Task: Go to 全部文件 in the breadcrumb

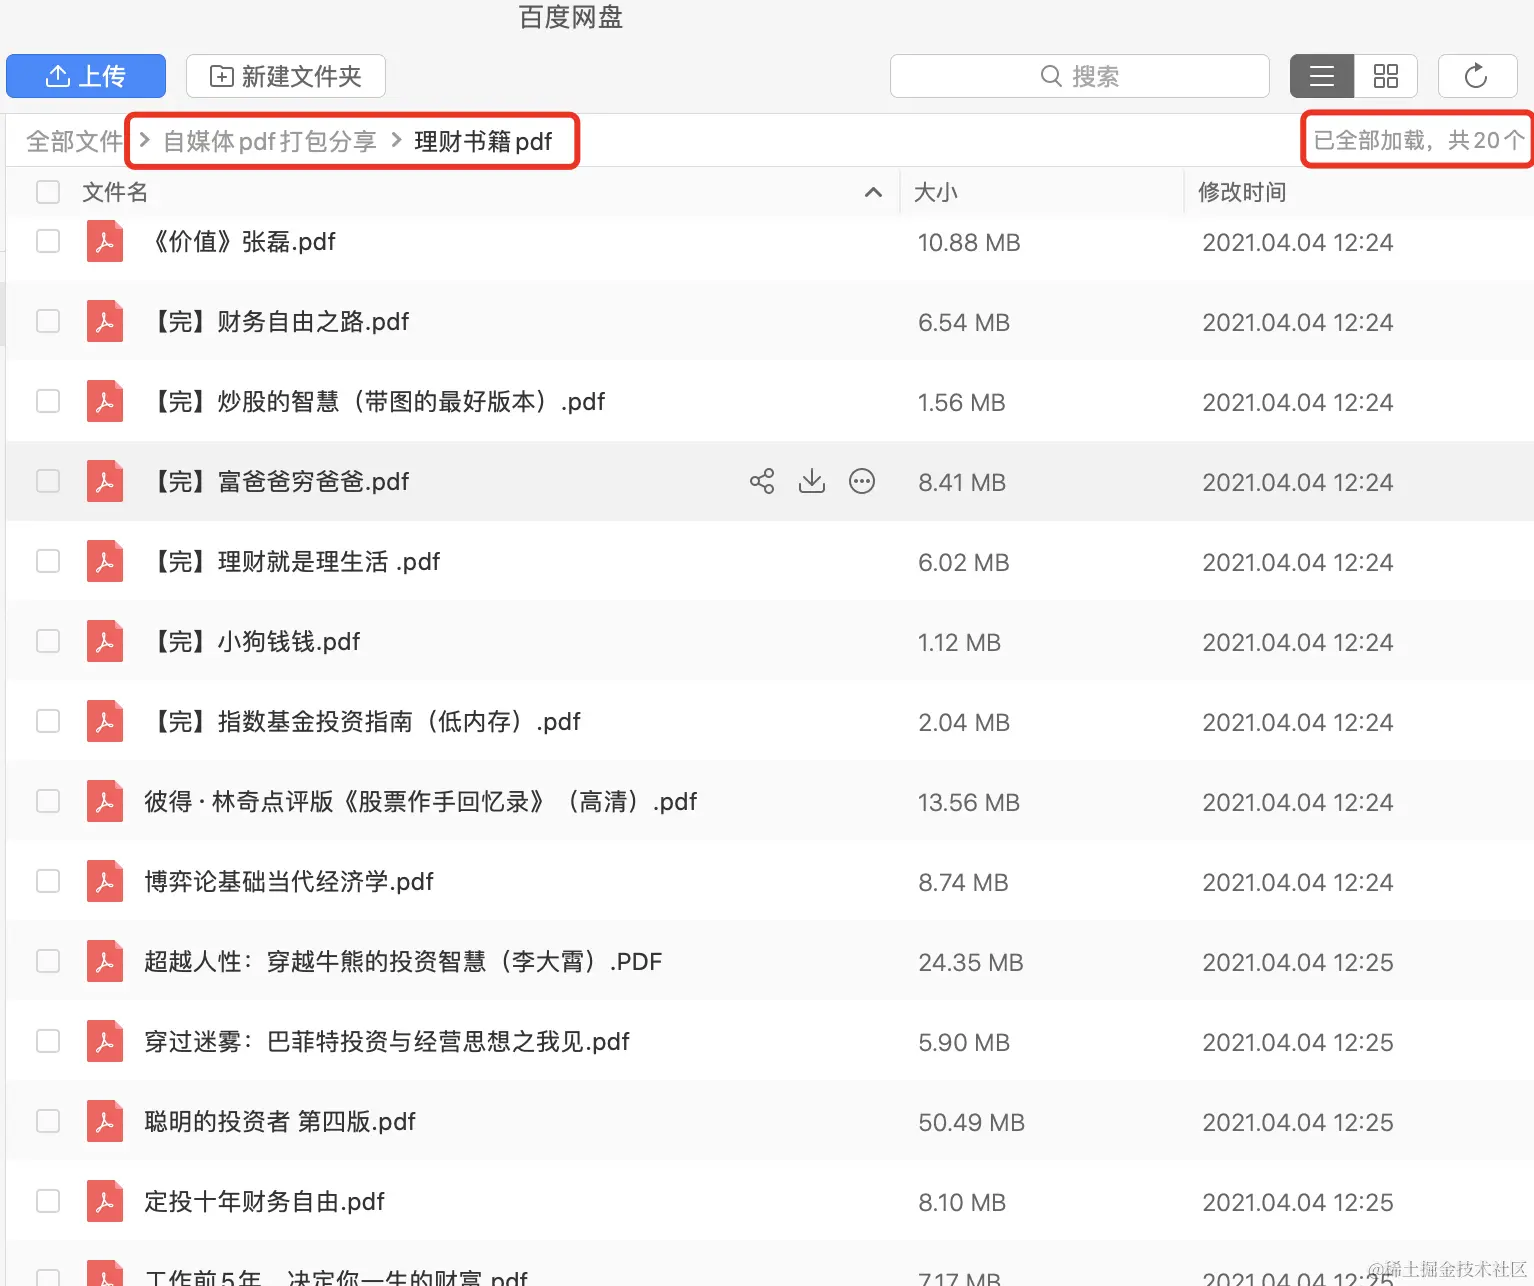Action: tap(74, 141)
